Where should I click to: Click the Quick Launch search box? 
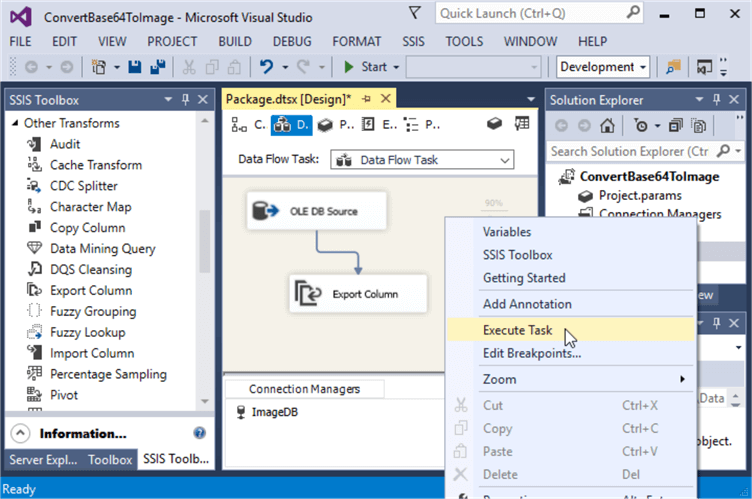coord(539,13)
